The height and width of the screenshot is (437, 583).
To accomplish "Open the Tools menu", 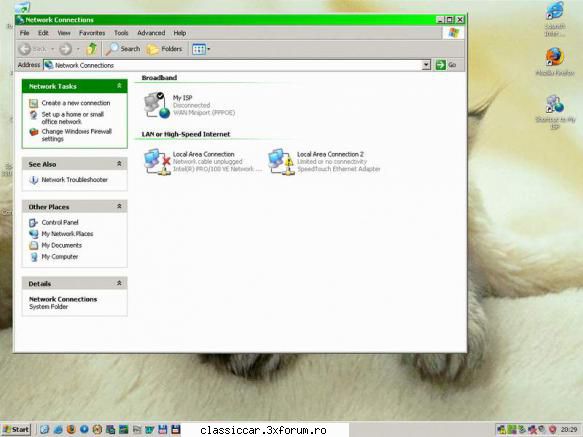I will tap(121, 33).
